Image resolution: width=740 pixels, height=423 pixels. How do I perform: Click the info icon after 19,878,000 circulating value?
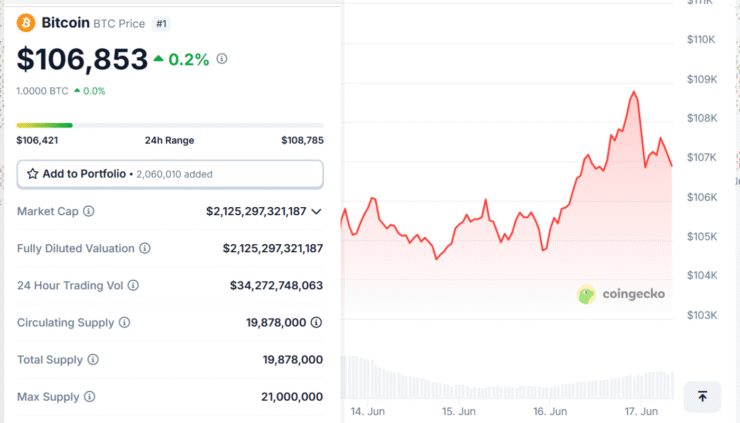[x=316, y=322]
